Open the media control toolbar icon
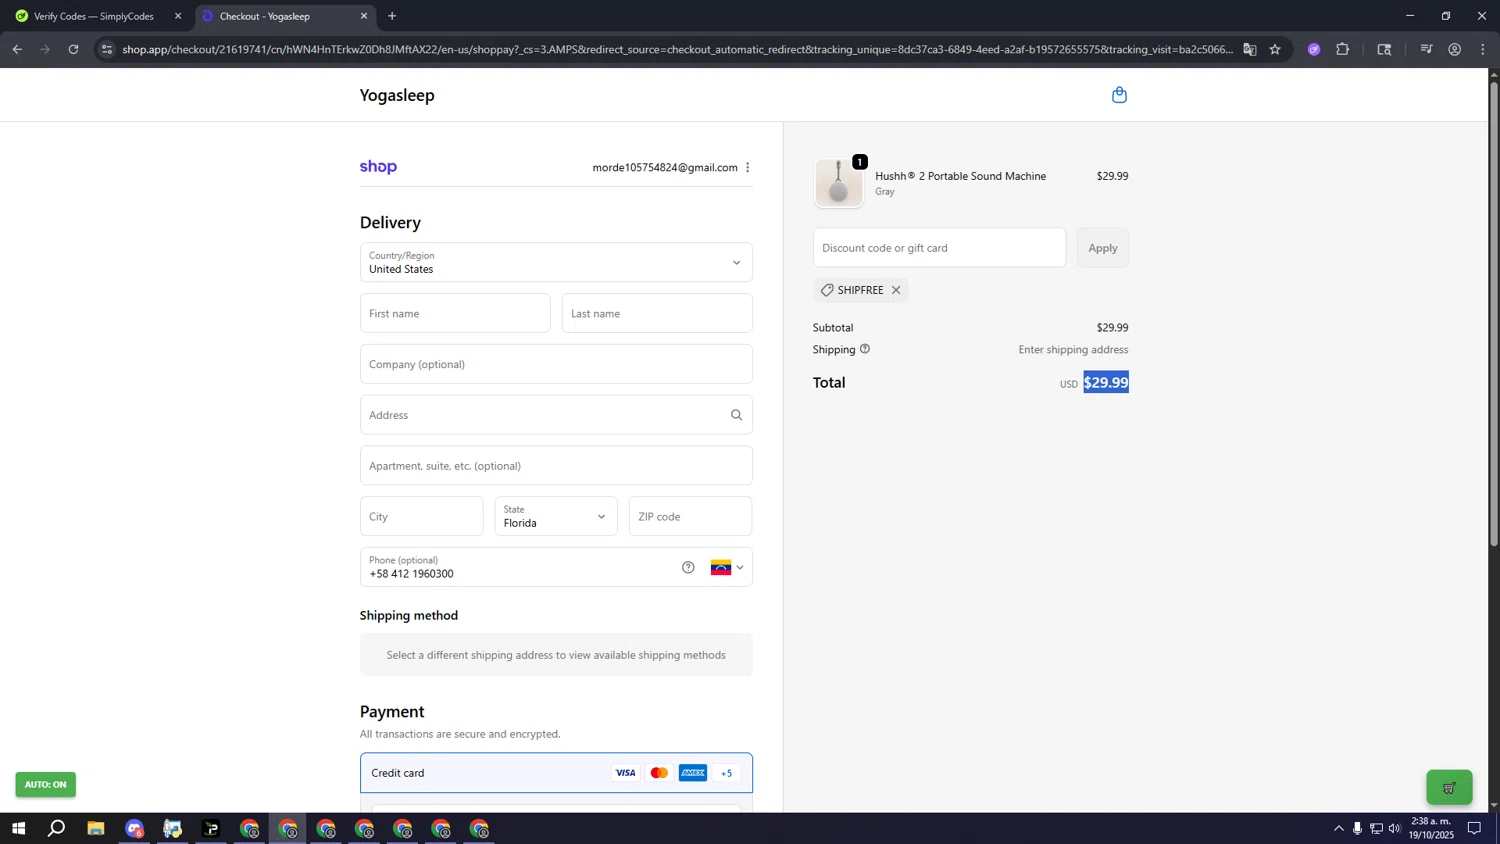The height and width of the screenshot is (844, 1500). pos(1426,49)
